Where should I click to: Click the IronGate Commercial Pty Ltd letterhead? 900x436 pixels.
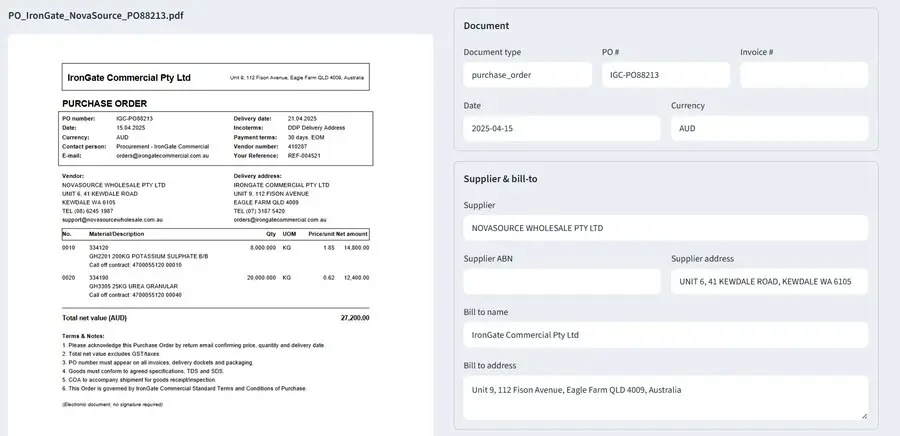[x=129, y=77]
